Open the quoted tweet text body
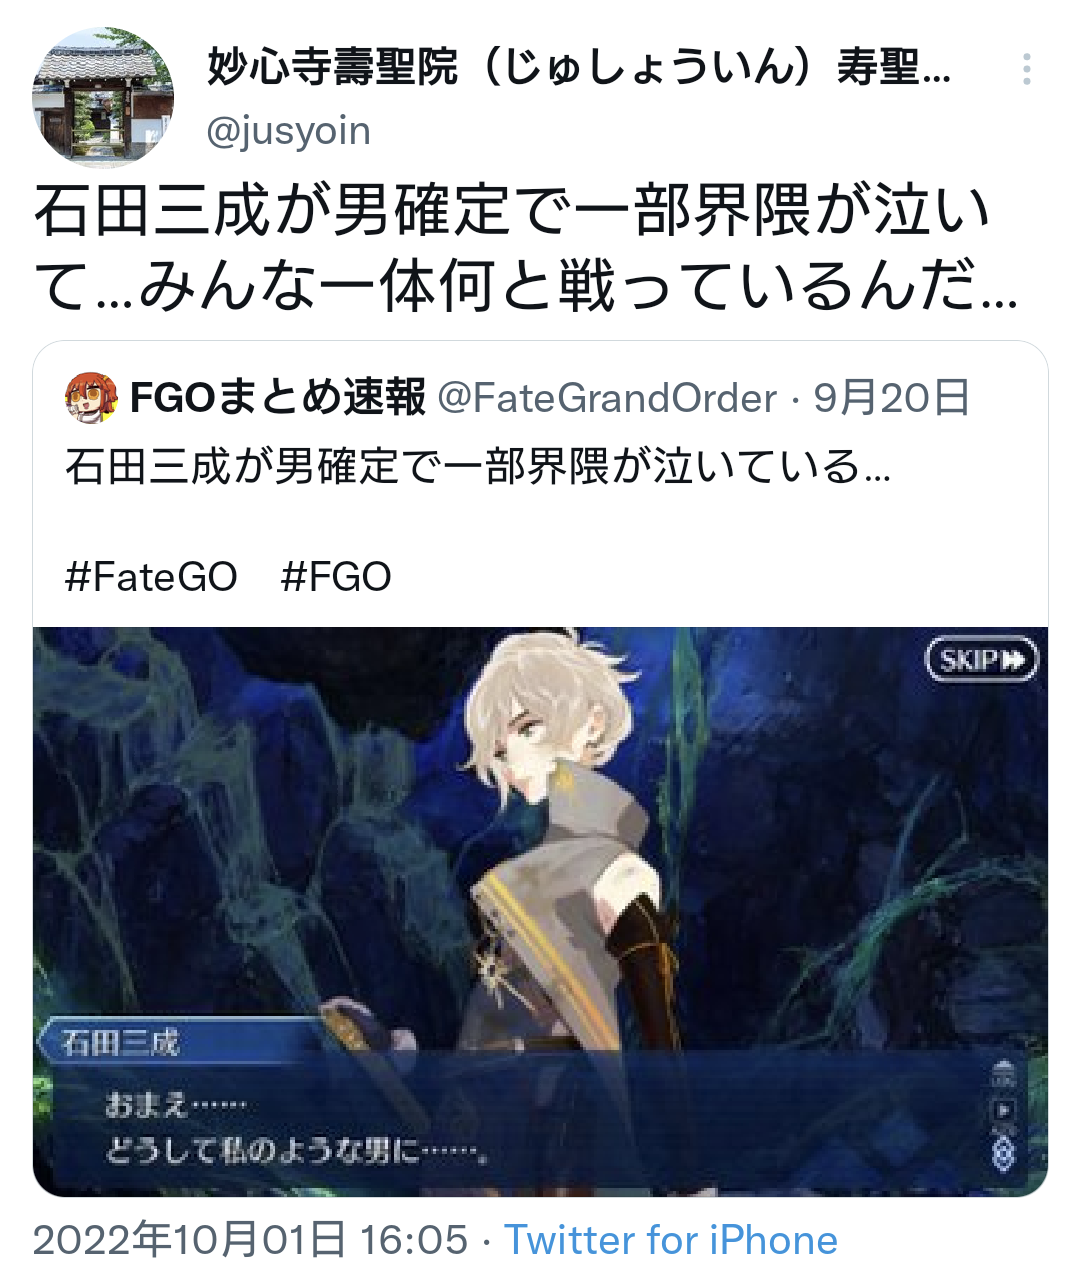Image resolution: width=1080 pixels, height=1282 pixels. (478, 467)
